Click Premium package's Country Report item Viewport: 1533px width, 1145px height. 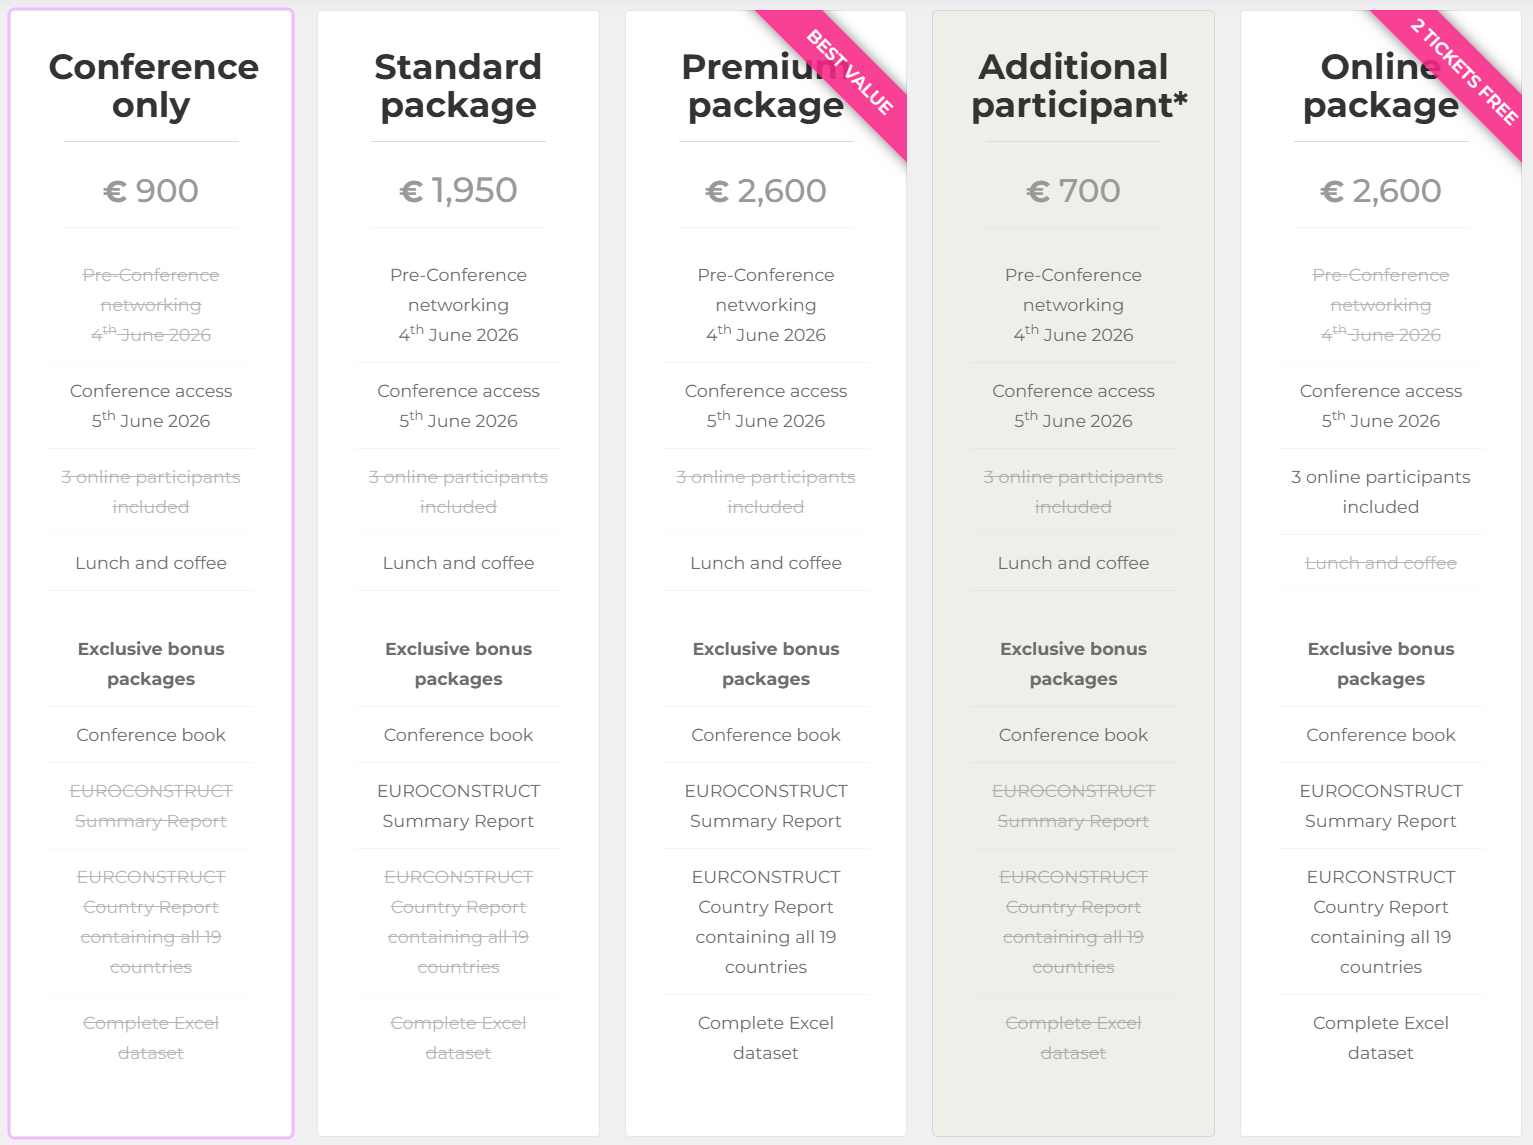coord(766,922)
